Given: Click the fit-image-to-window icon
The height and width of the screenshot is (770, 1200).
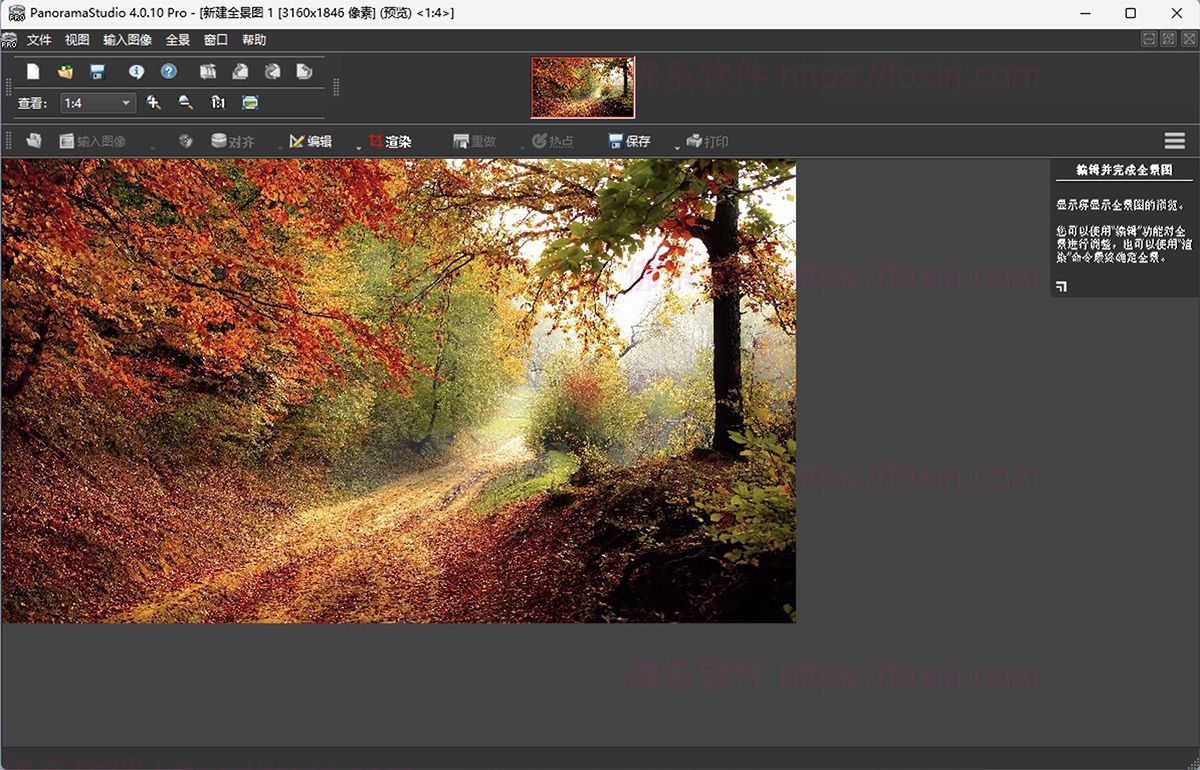Looking at the screenshot, I should (250, 102).
